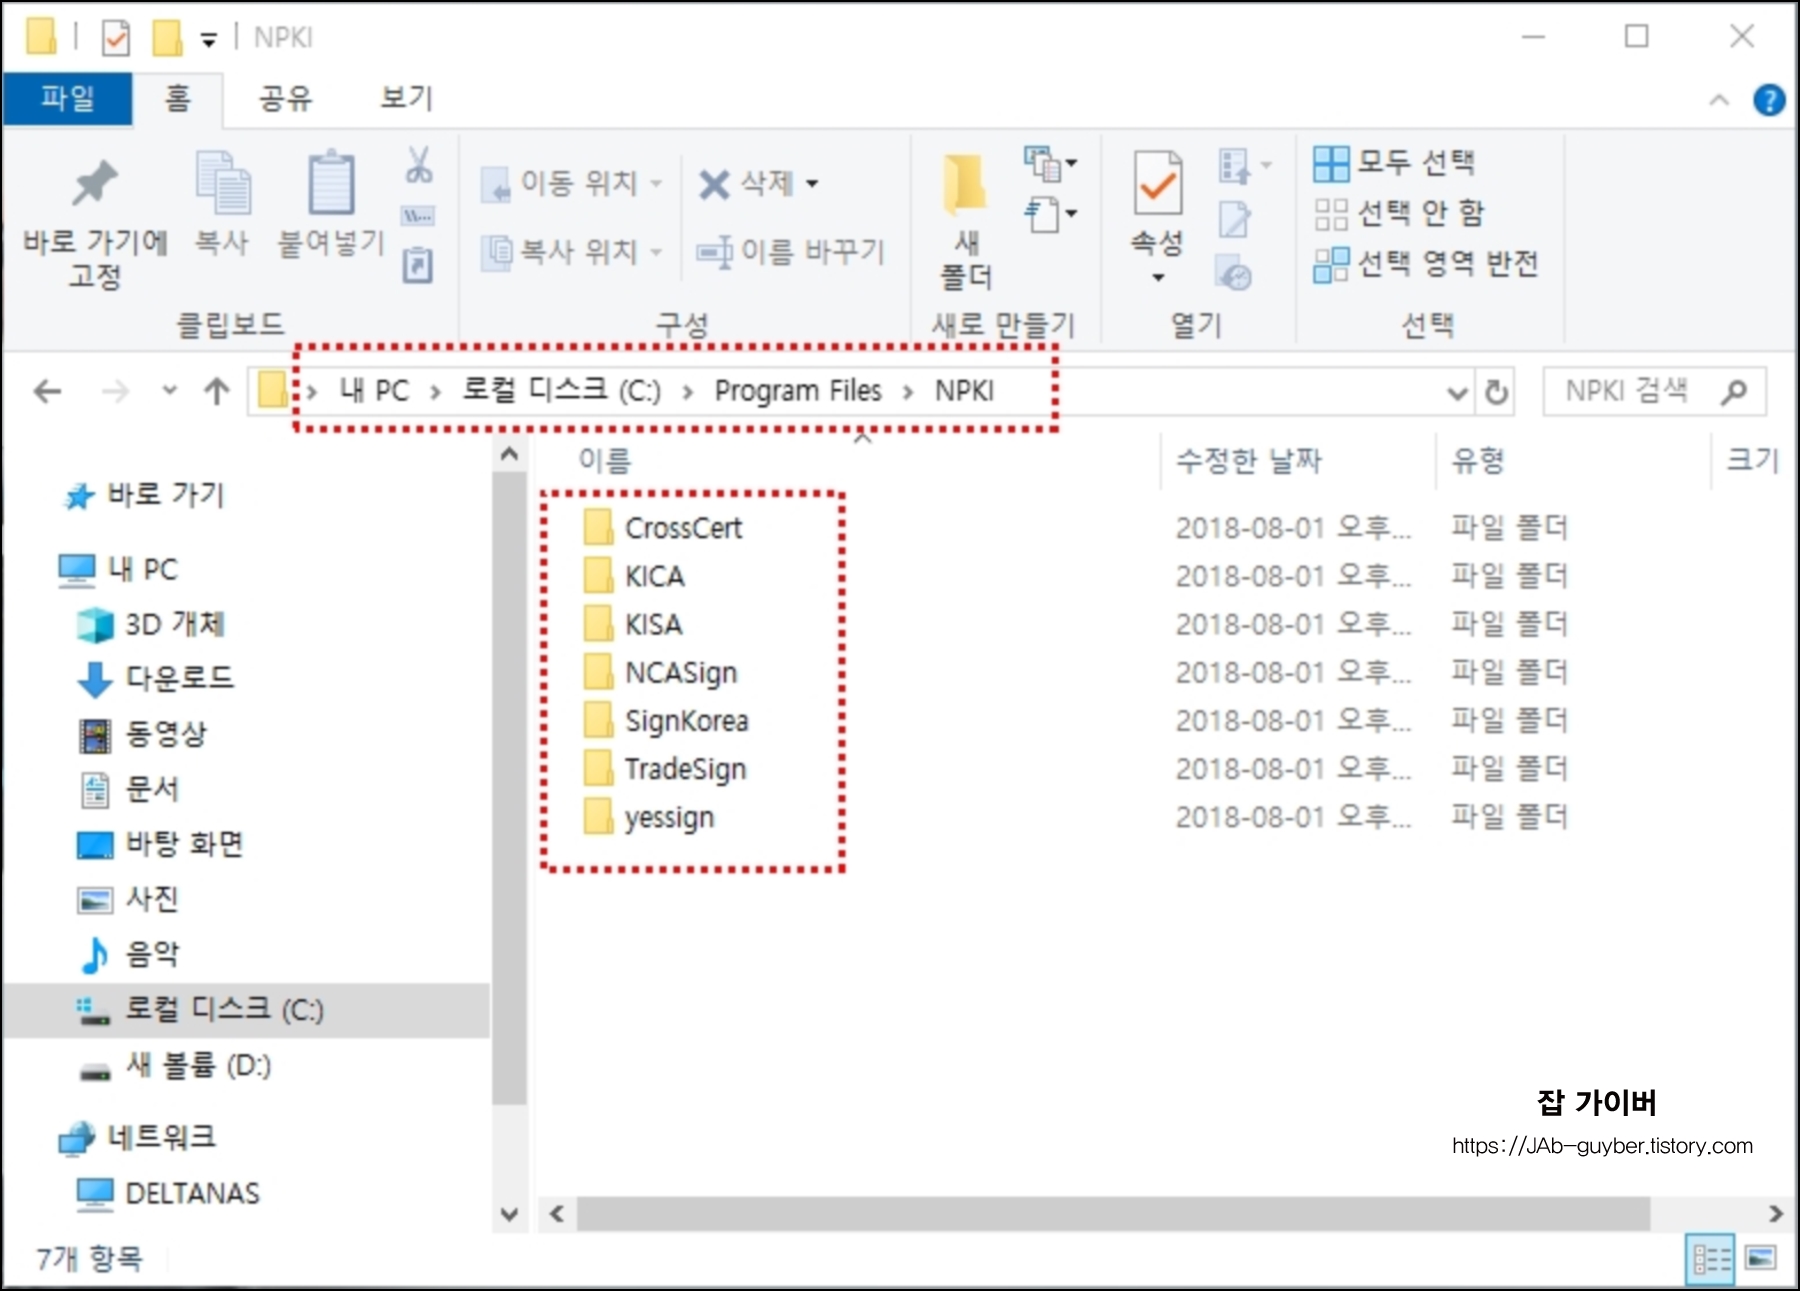1800x1291 pixels.
Task: Go up one folder level
Action: pos(216,391)
